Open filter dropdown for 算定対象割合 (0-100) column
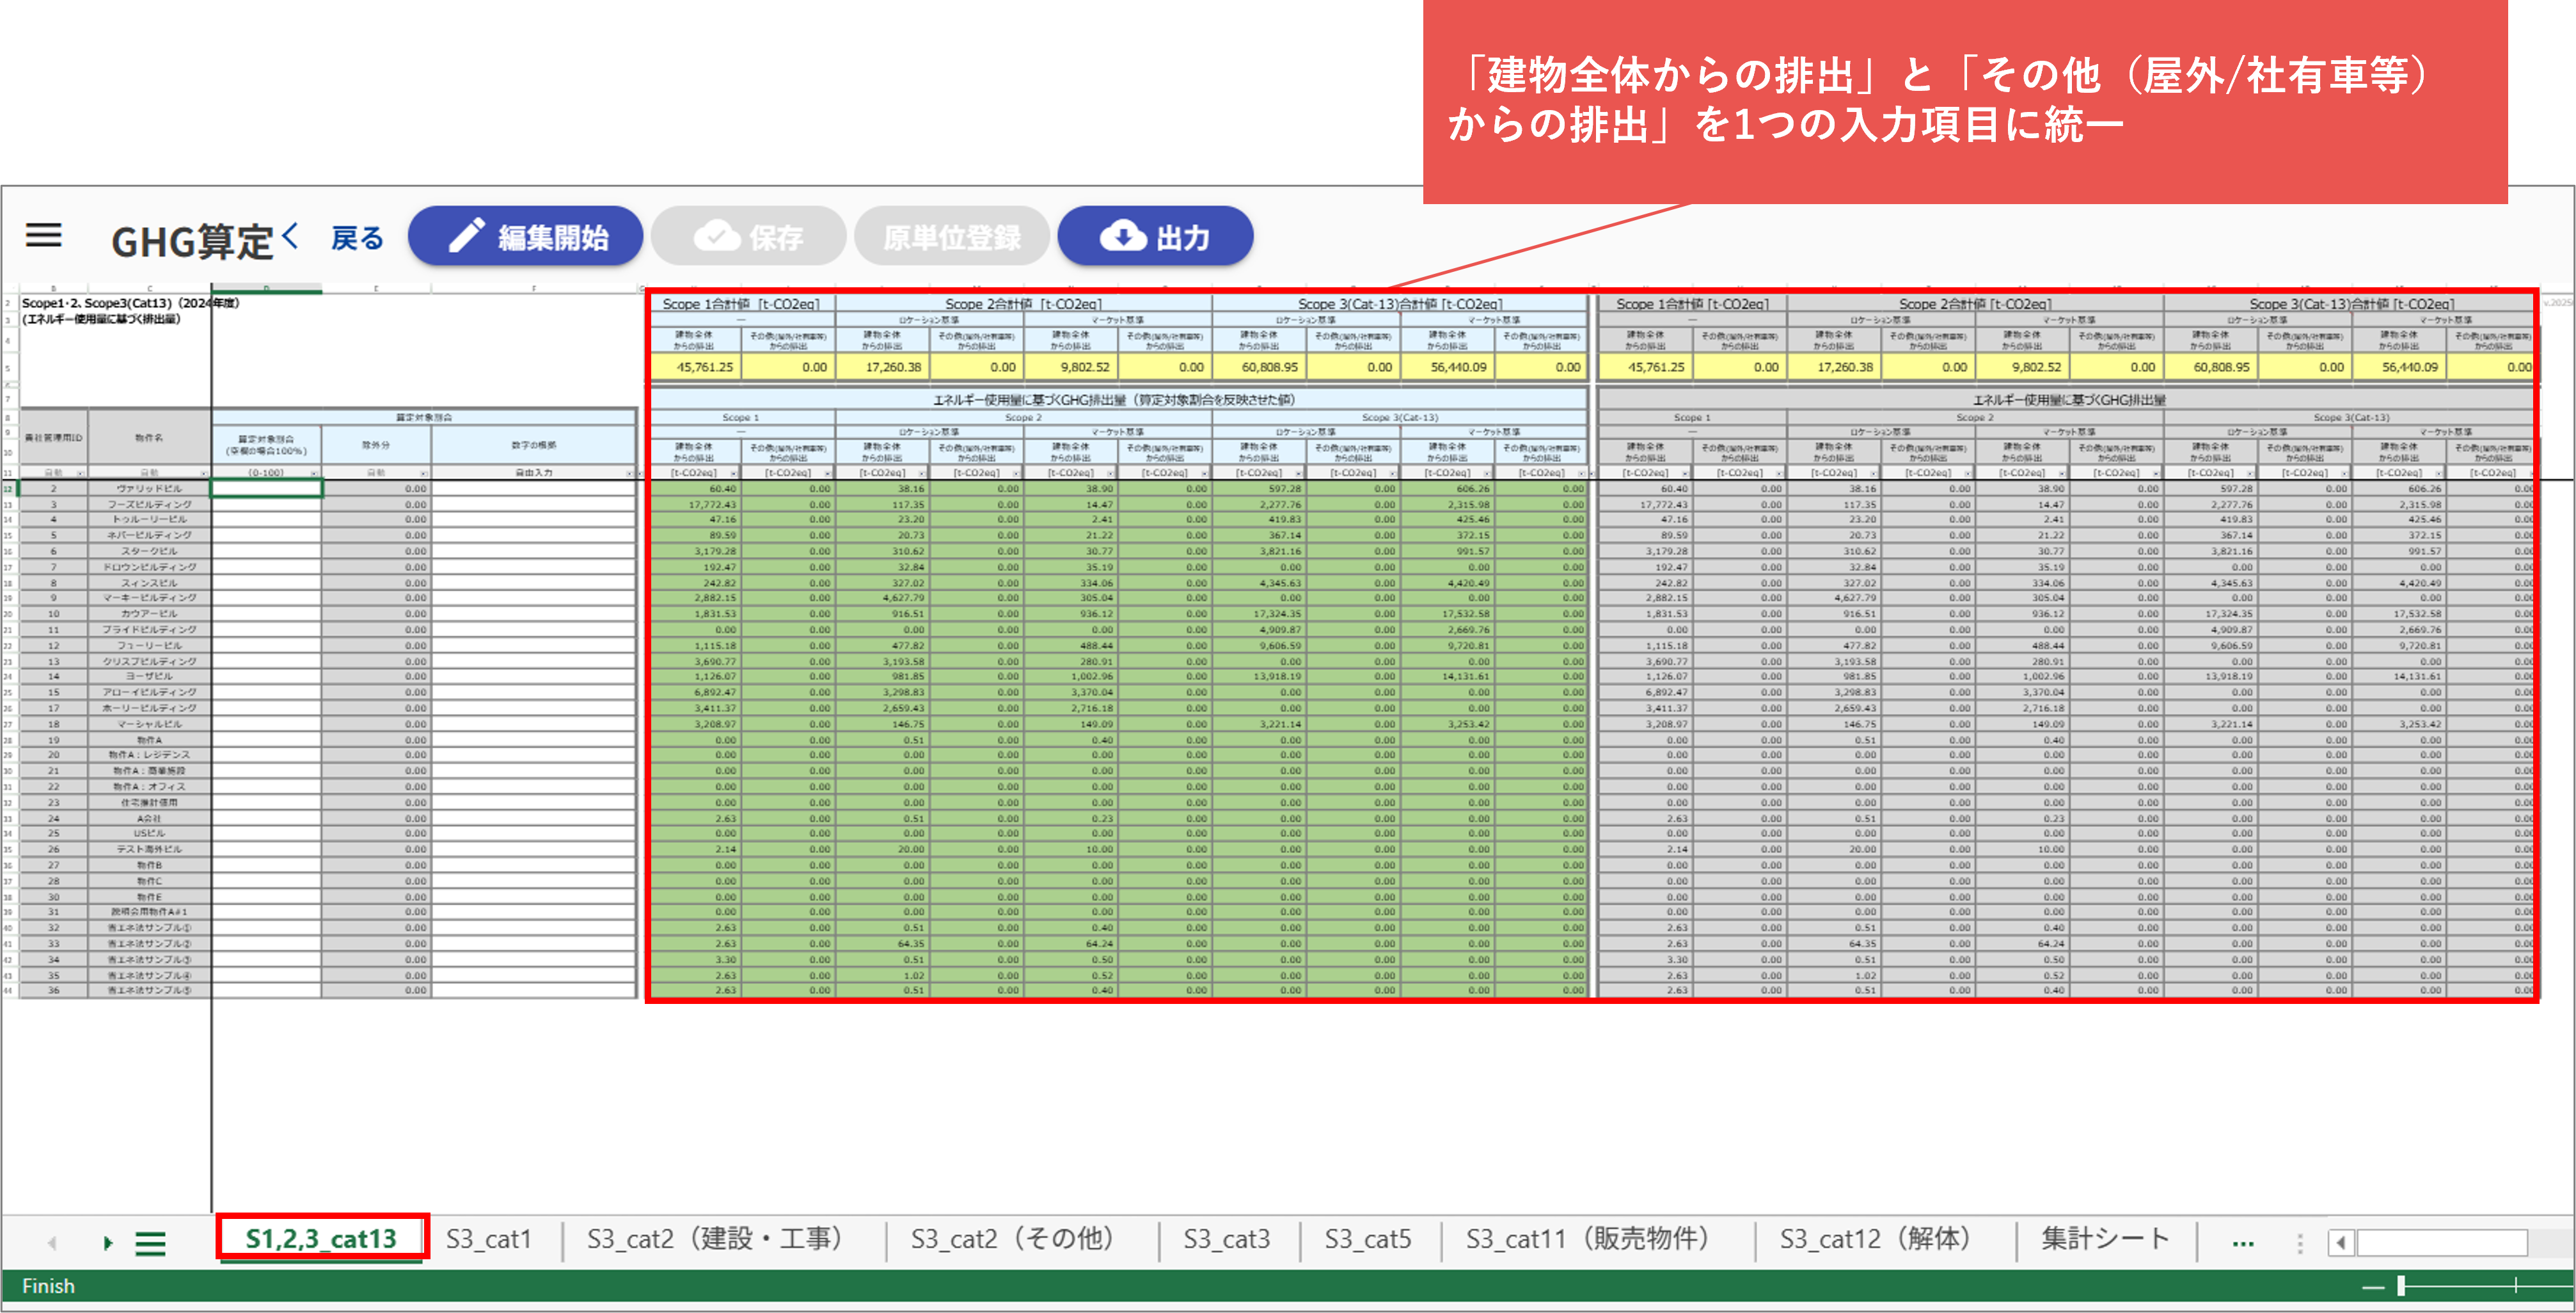This screenshot has height=1313, width=2576. point(314,473)
